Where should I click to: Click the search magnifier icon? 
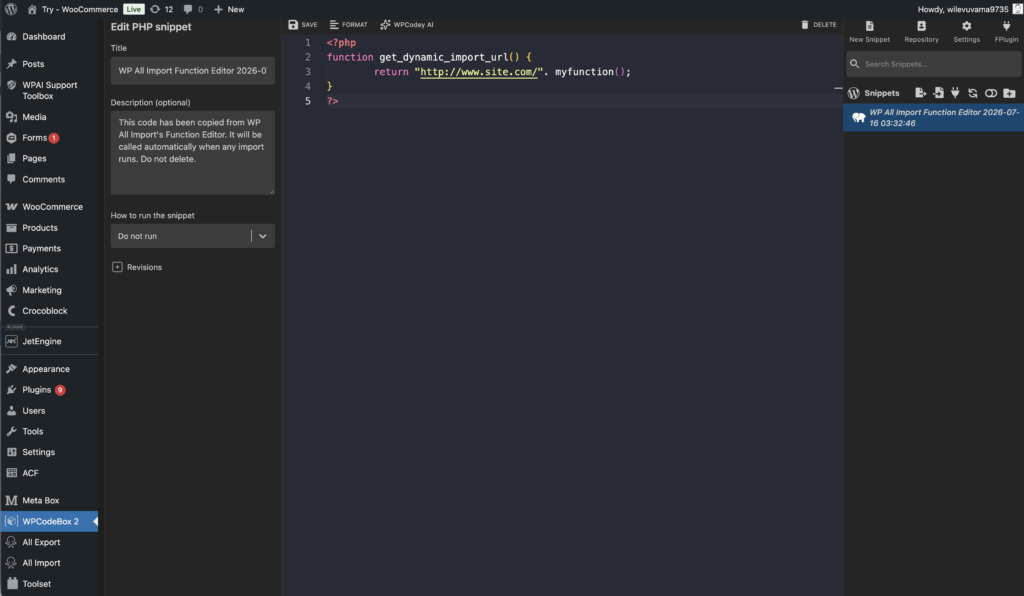click(x=854, y=64)
